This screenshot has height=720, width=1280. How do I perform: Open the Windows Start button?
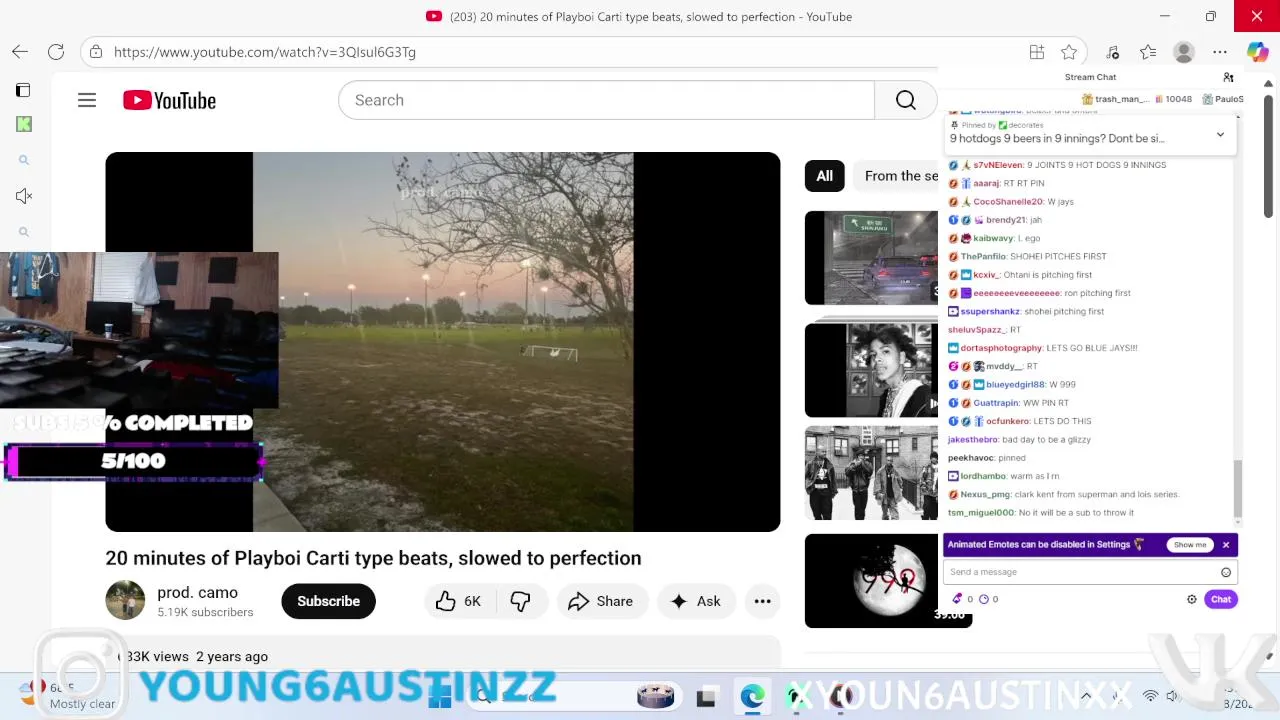[x=439, y=697]
